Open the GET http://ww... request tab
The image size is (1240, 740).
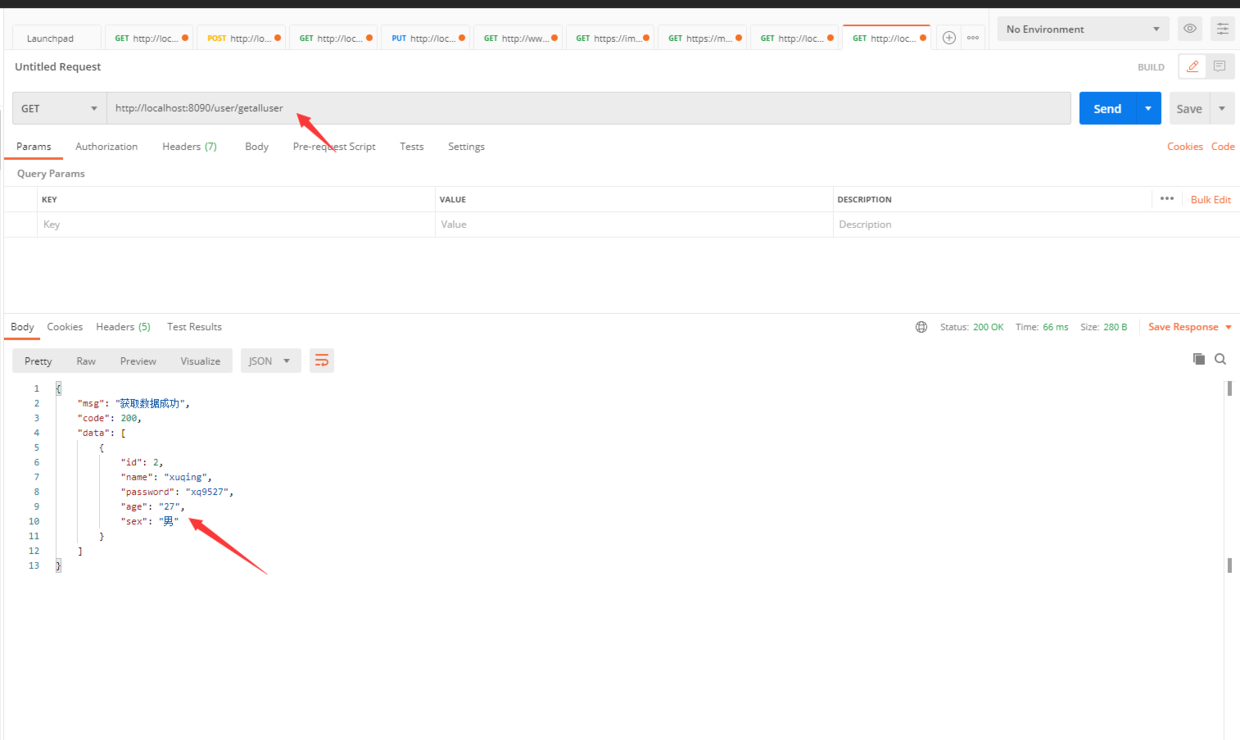click(519, 38)
